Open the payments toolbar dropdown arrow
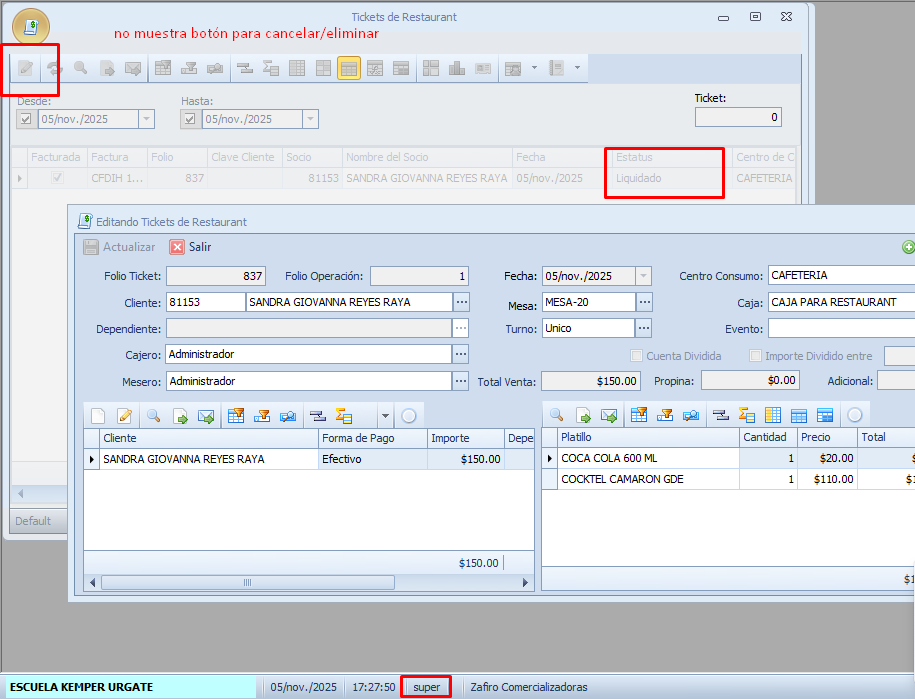Viewport: 915px width, 699px height. tap(385, 415)
